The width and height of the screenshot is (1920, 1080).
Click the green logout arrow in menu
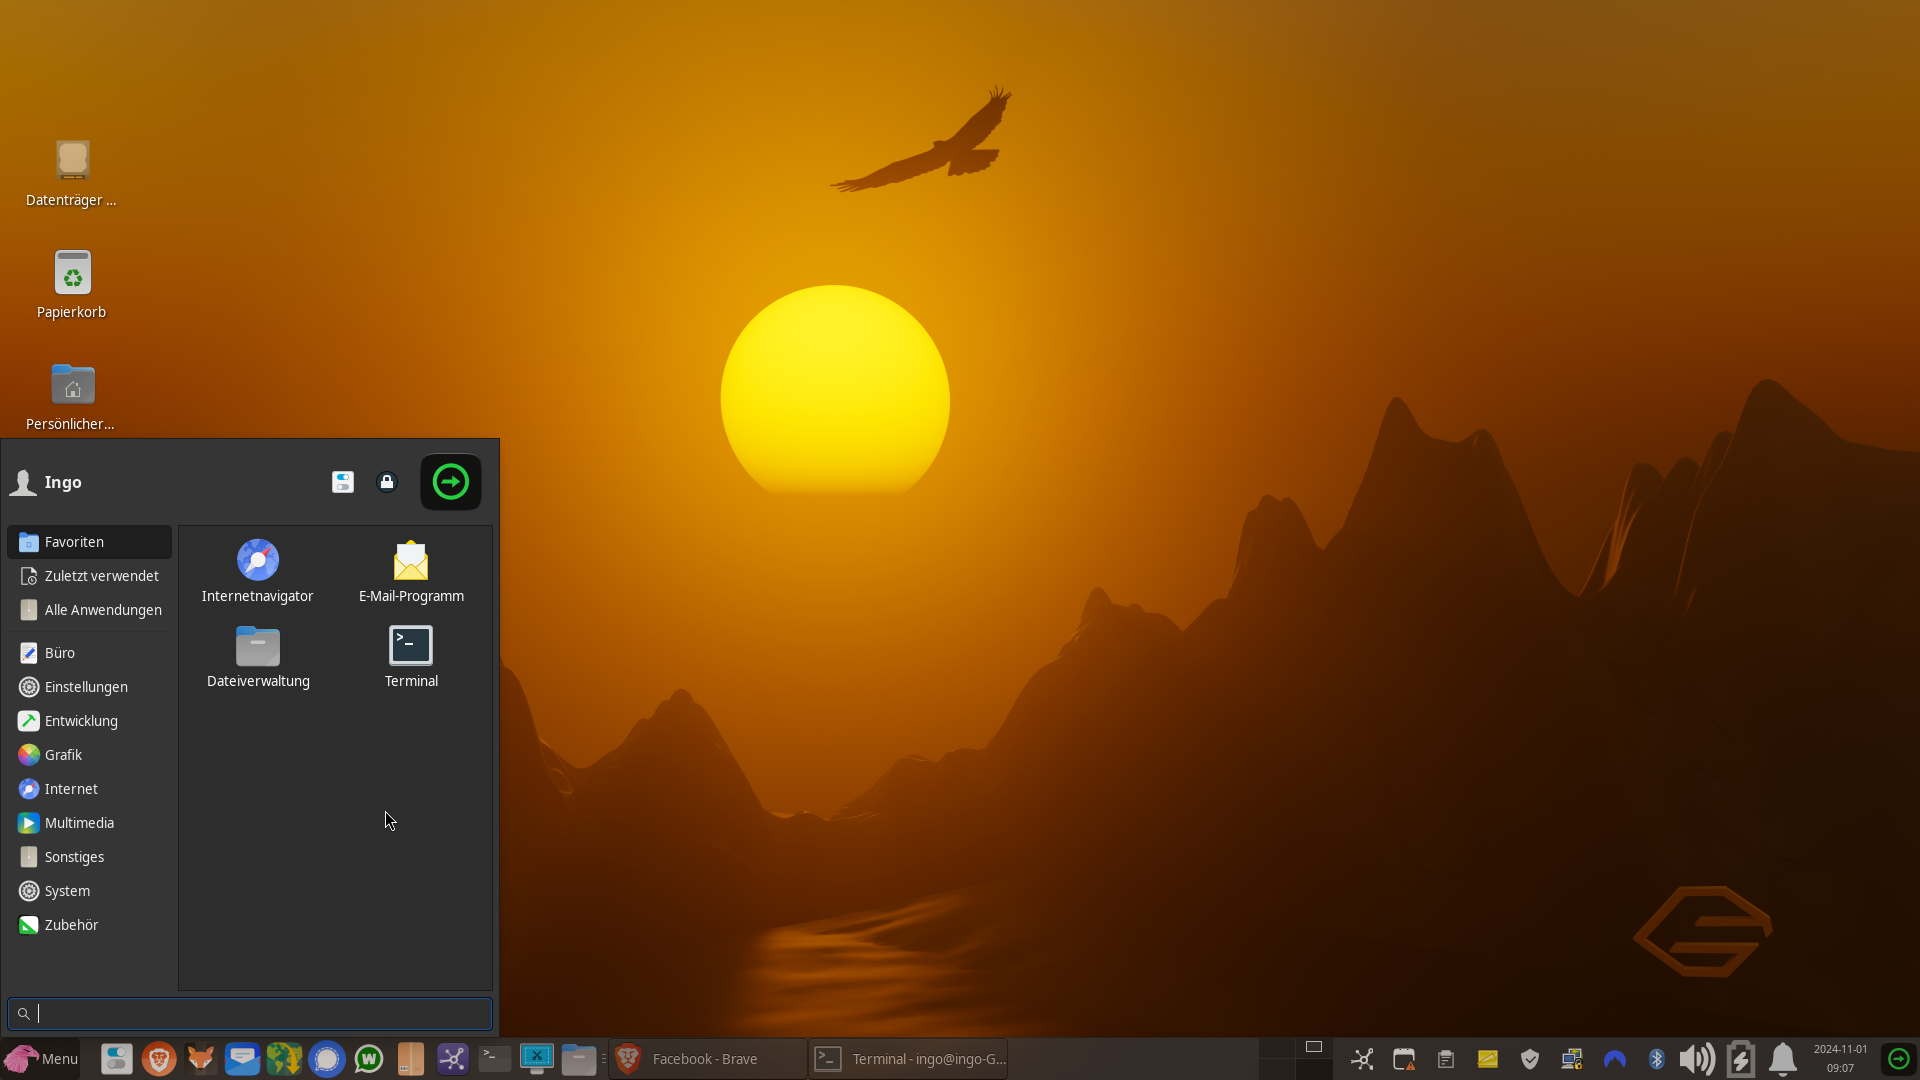coord(451,482)
